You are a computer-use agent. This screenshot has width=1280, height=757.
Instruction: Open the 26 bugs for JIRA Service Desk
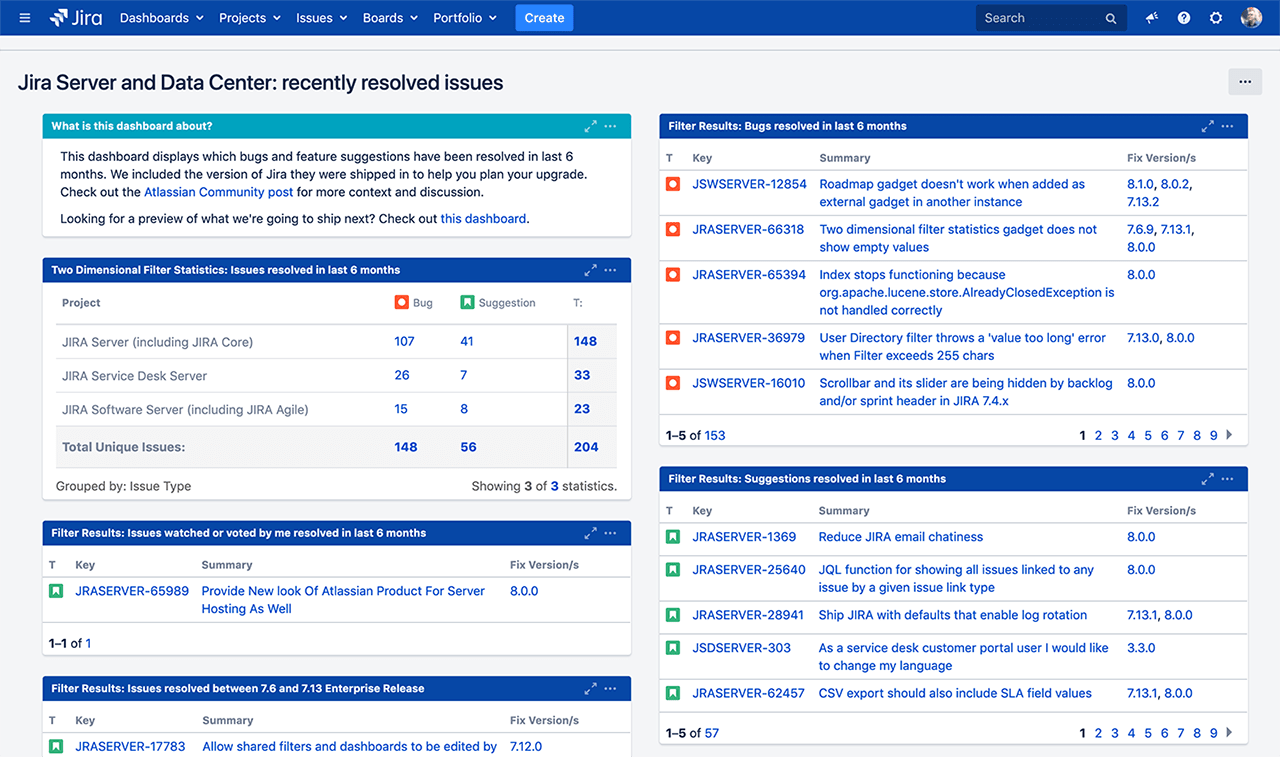(402, 376)
